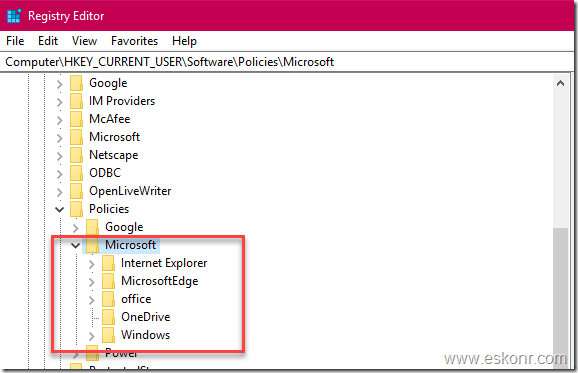Select the Netscape folder icon
The height and width of the screenshot is (373, 578).
pyautogui.click(x=76, y=155)
